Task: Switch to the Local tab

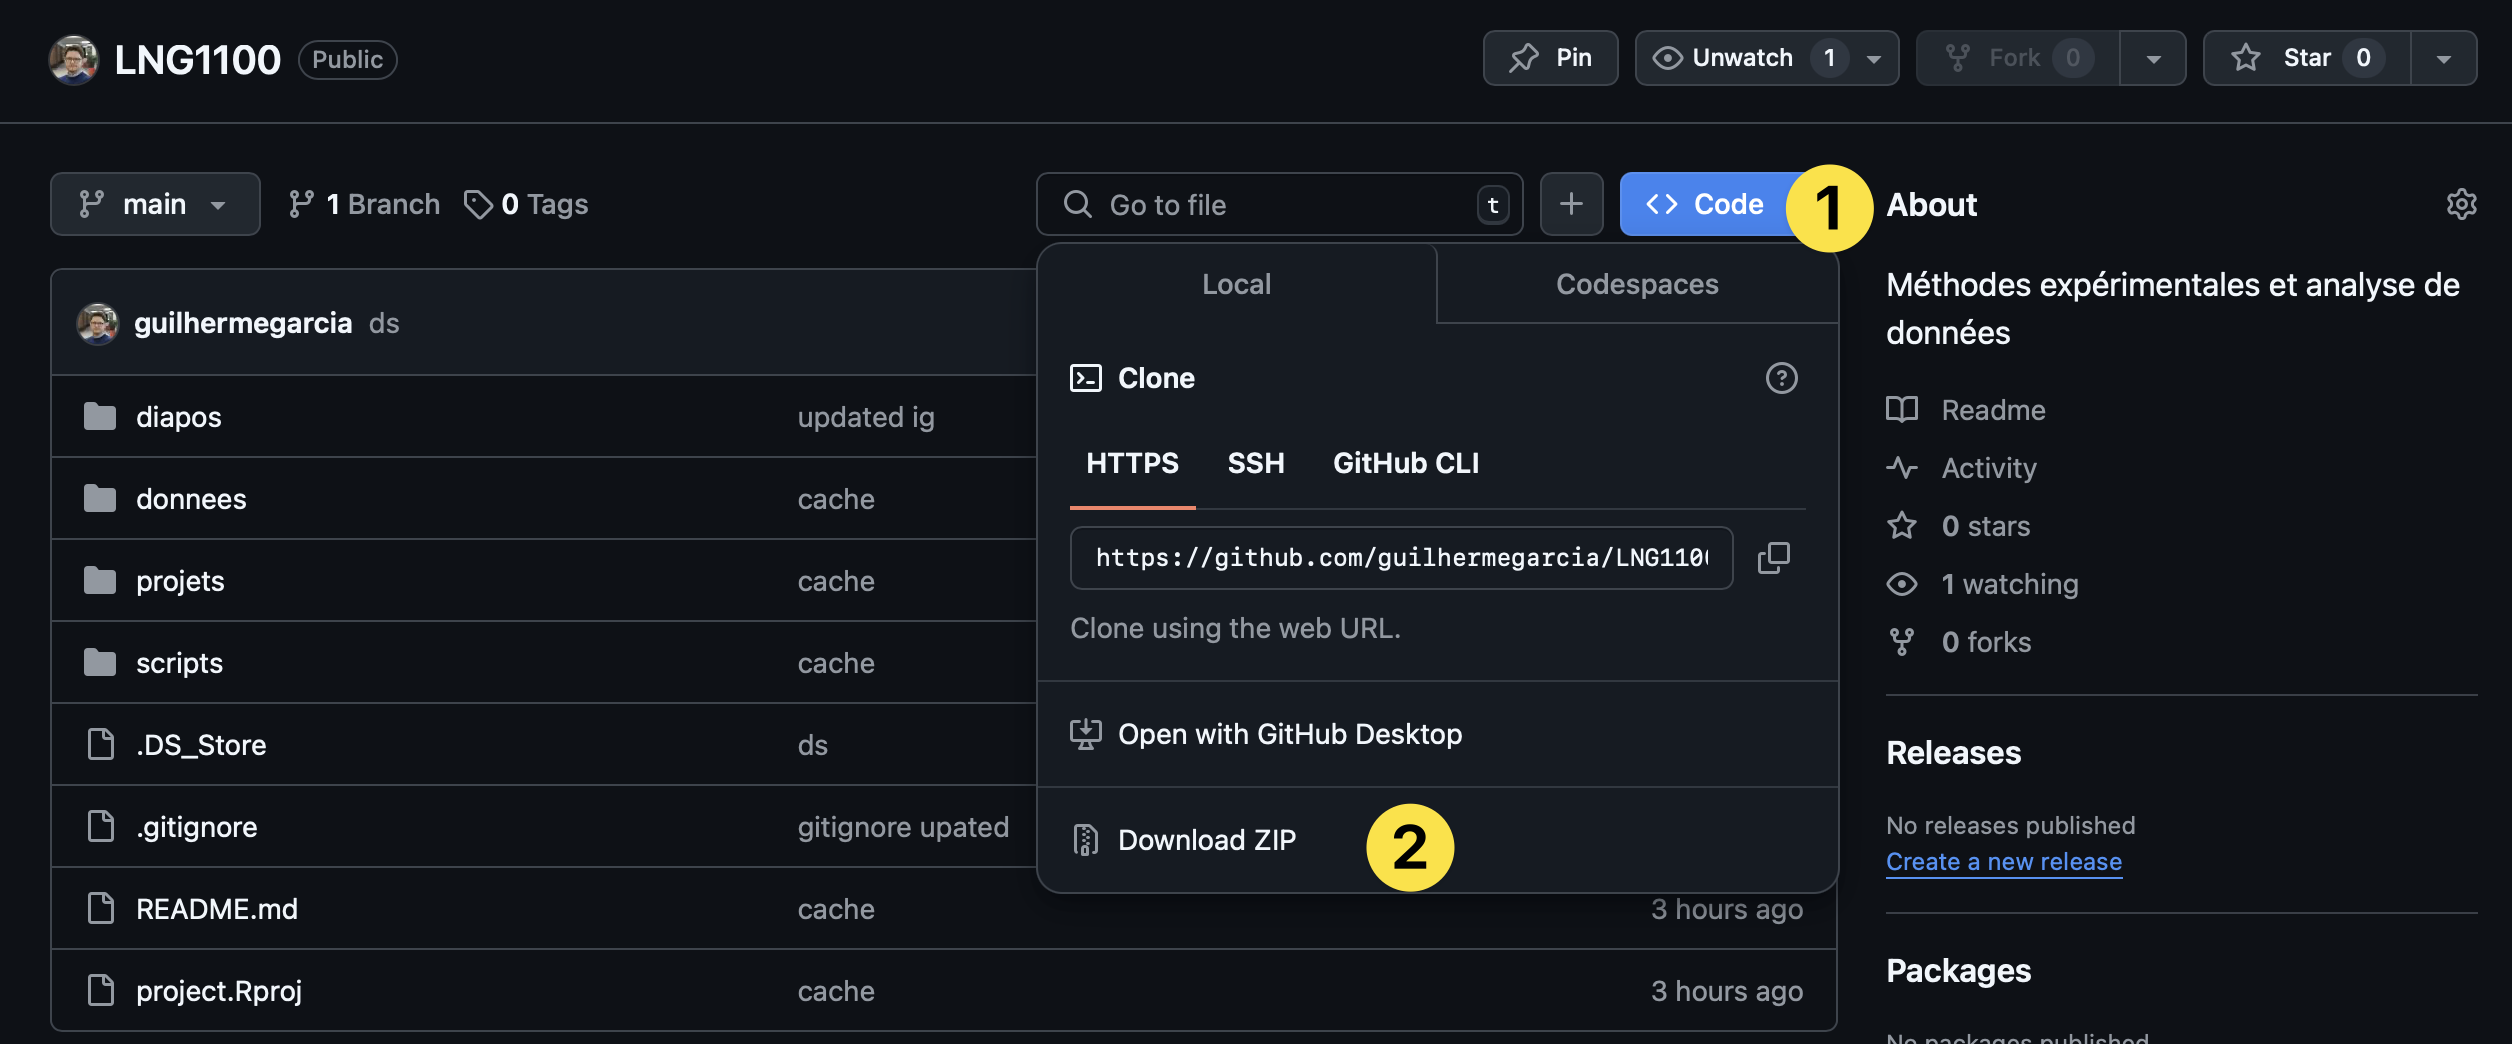Action: tap(1236, 284)
